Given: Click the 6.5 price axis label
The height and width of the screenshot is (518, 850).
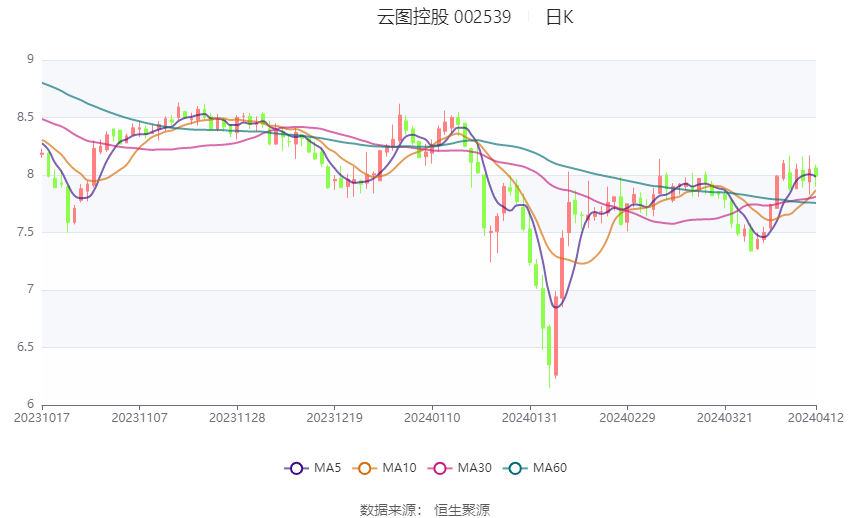Looking at the screenshot, I should tap(25, 347).
